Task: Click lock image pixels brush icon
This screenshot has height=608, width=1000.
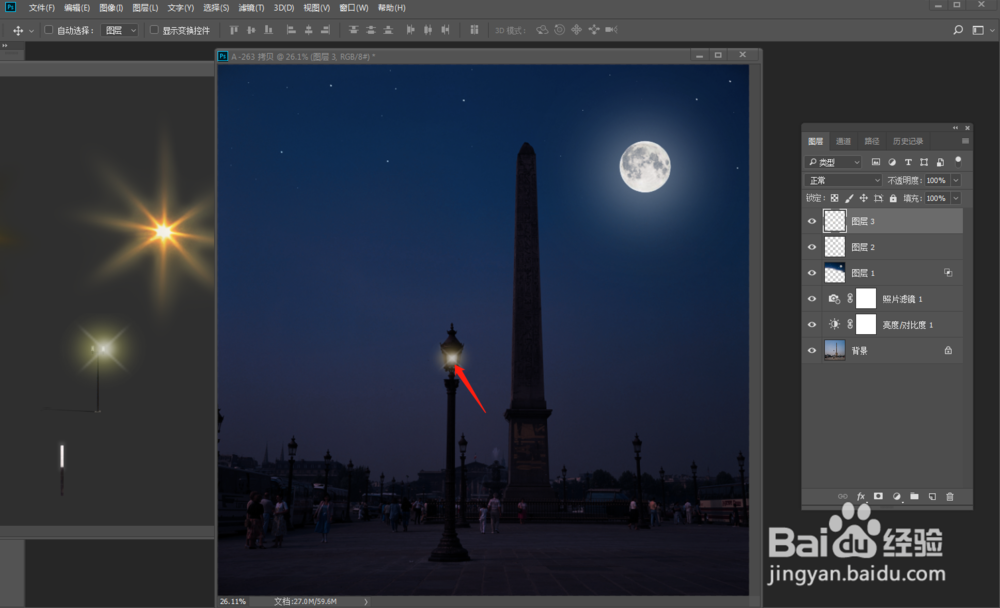Action: point(849,198)
